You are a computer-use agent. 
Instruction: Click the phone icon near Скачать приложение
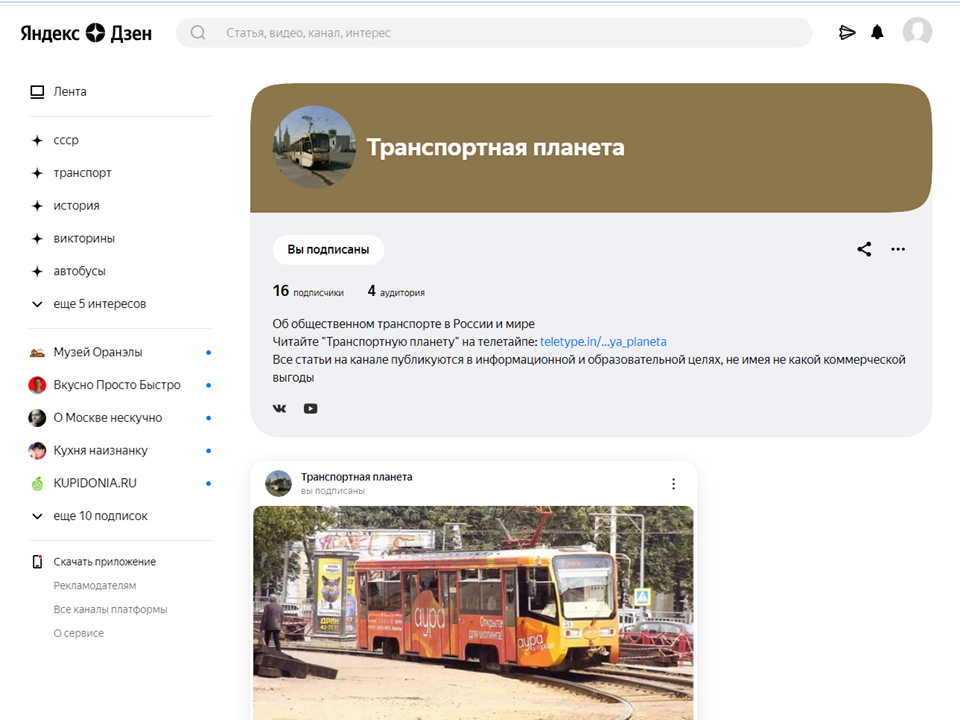37,561
